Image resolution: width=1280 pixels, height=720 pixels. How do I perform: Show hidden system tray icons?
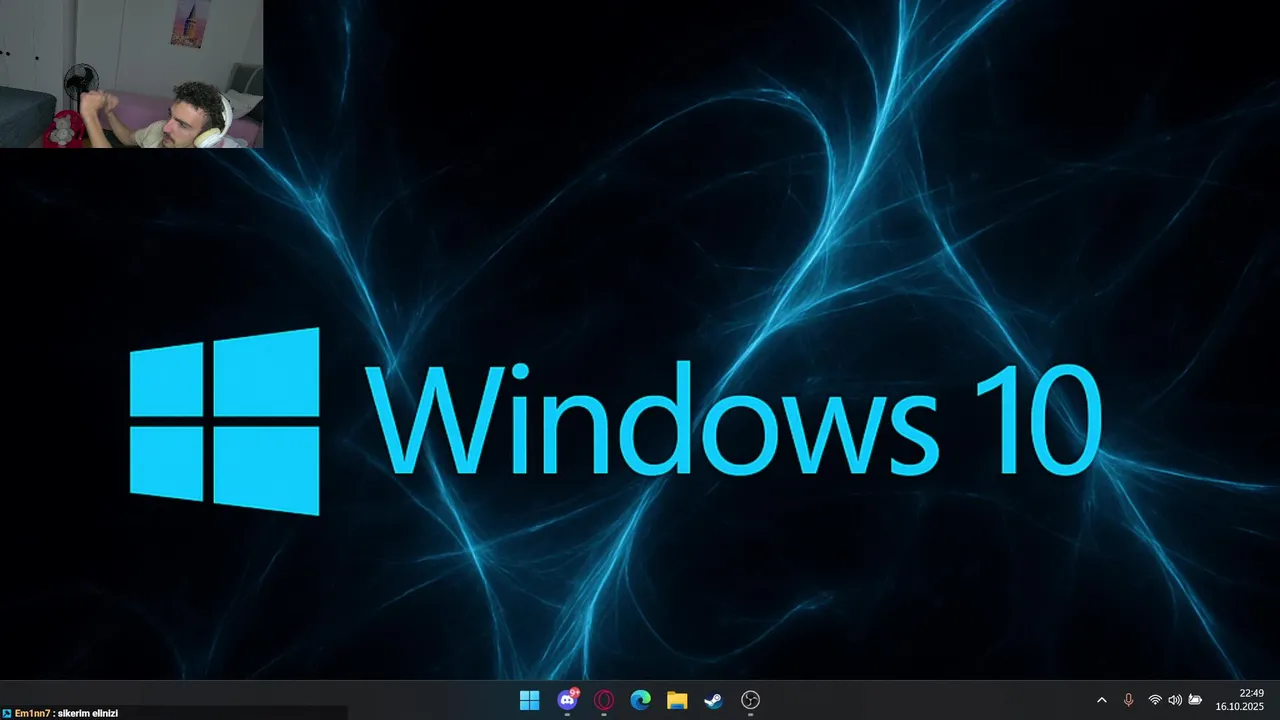1102,700
